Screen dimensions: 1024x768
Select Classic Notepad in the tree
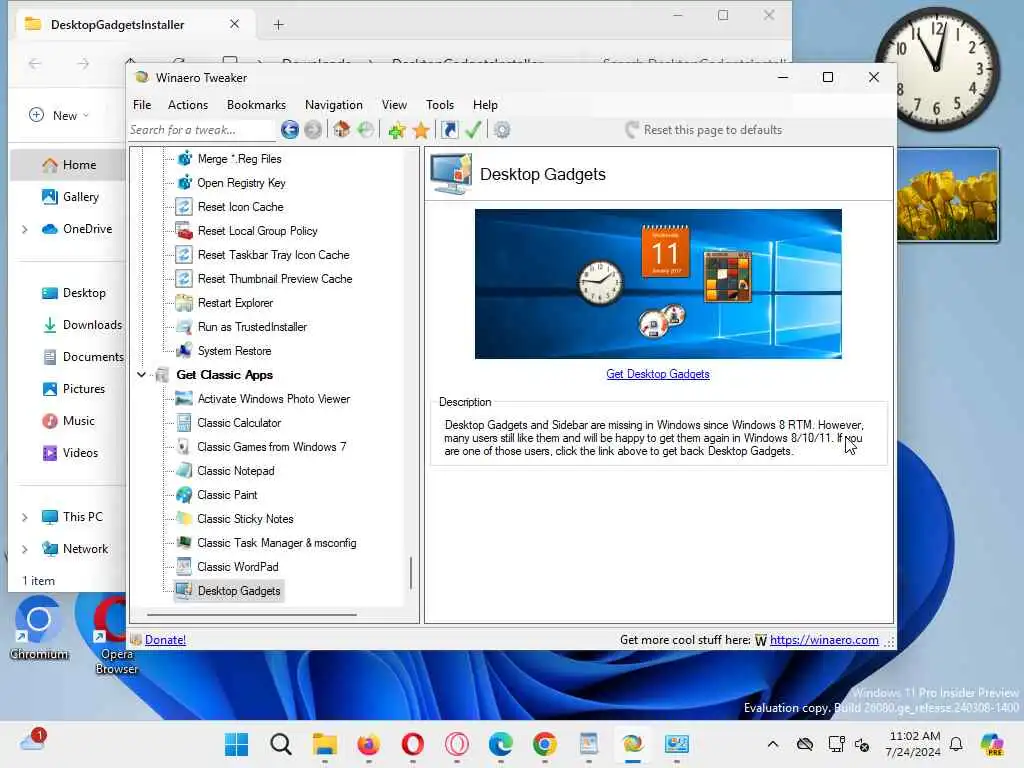tap(236, 472)
